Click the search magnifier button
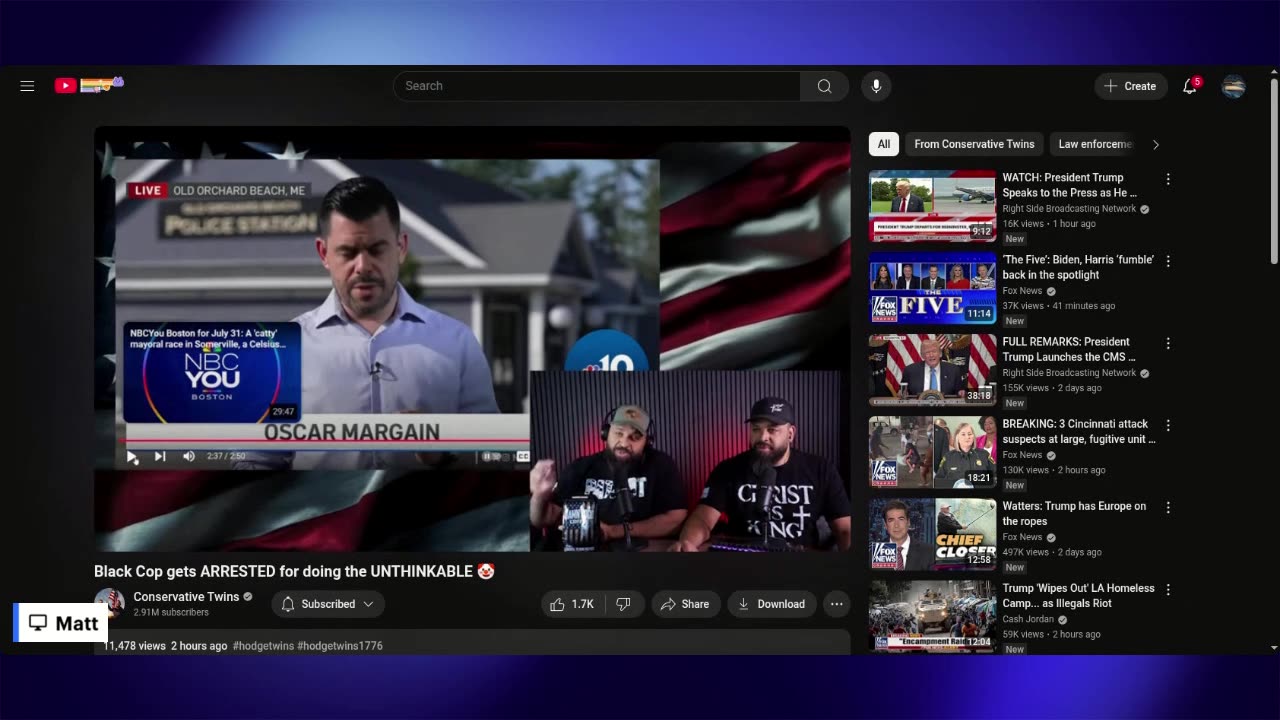 click(x=824, y=86)
